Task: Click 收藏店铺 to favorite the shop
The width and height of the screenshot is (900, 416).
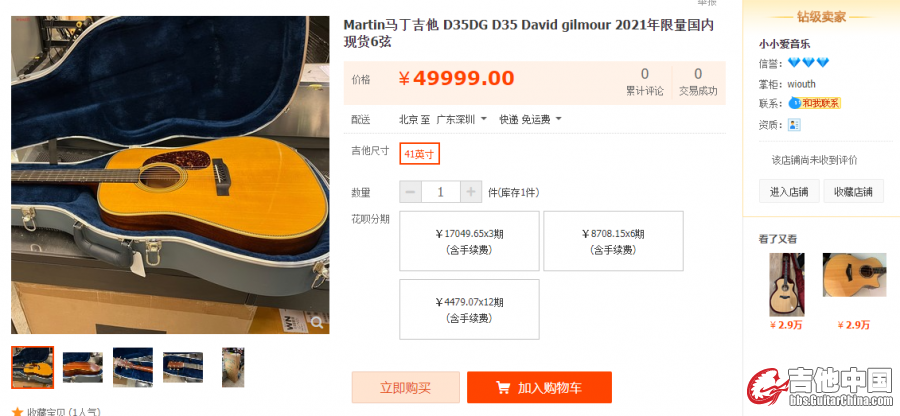Action: point(854,192)
